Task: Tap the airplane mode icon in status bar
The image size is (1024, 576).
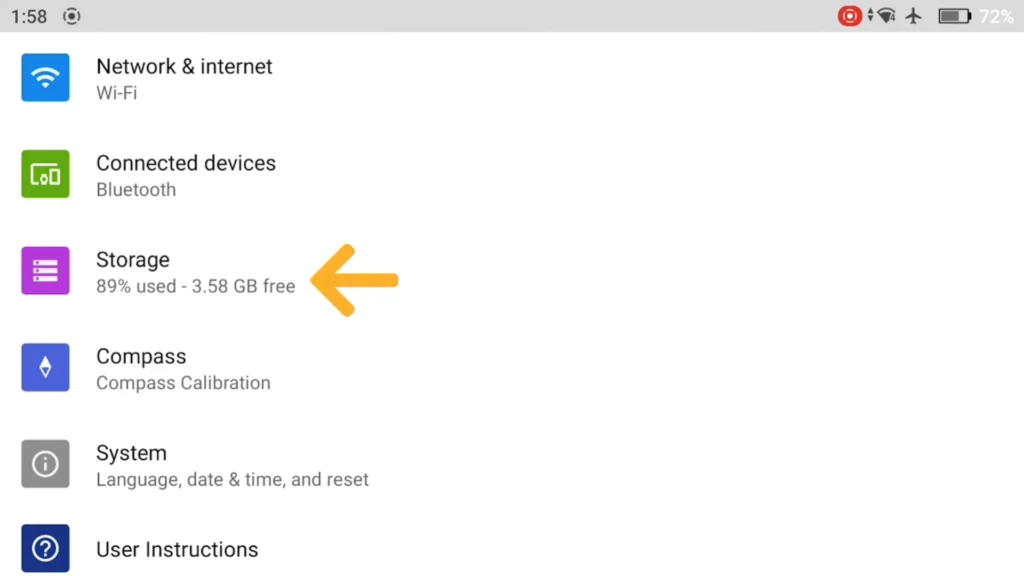Action: pos(914,16)
